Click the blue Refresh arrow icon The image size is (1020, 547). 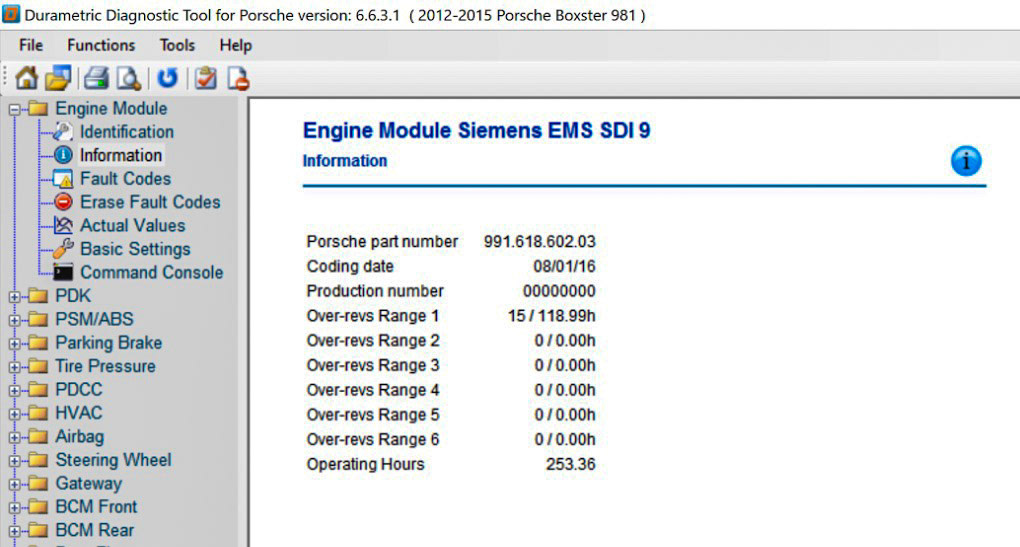click(x=167, y=78)
